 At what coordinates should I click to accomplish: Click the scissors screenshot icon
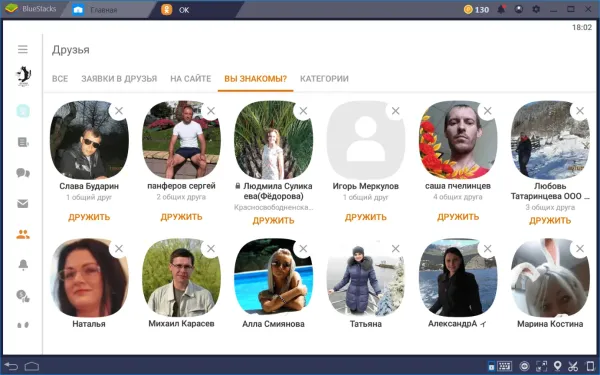click(573, 366)
